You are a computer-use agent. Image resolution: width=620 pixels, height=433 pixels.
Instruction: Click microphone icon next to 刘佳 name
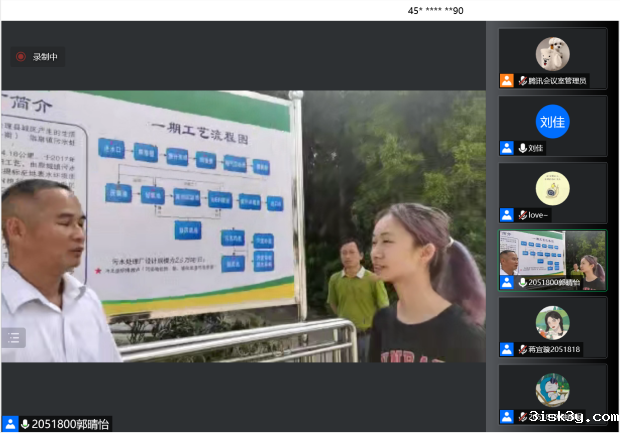coord(522,148)
